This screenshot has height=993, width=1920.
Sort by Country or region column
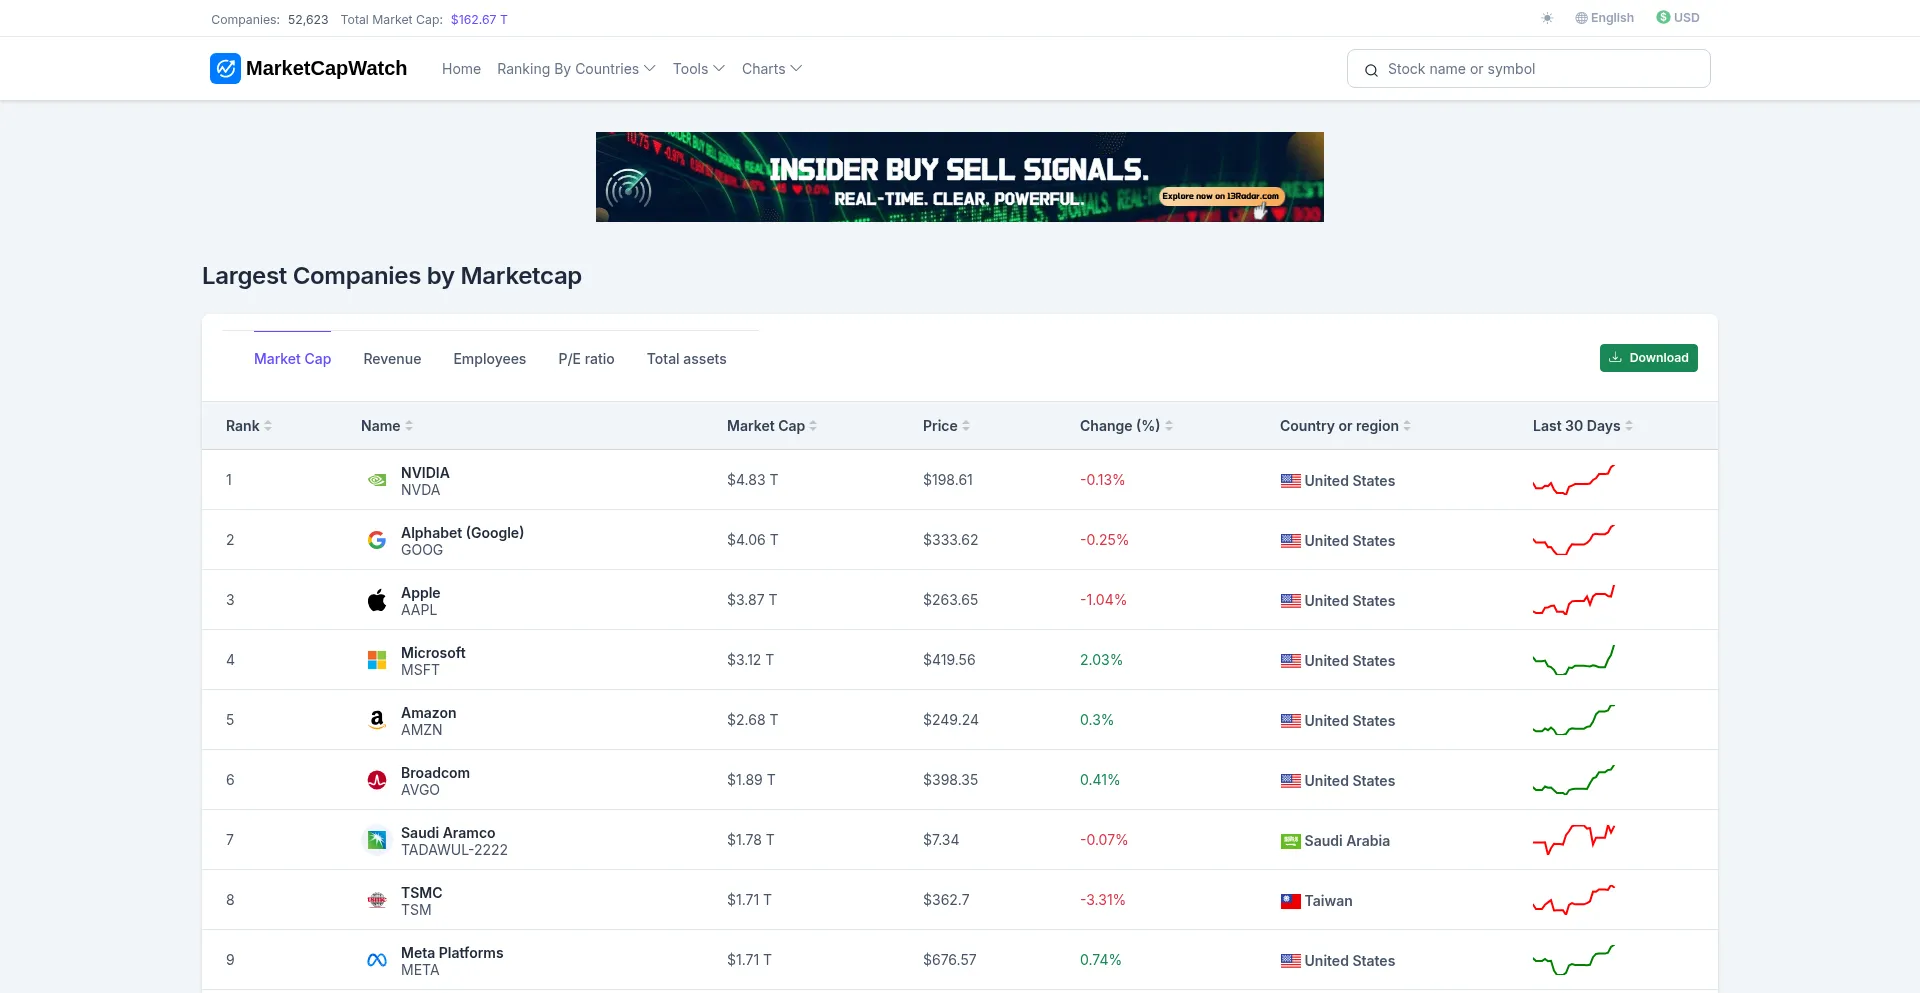click(x=1345, y=426)
